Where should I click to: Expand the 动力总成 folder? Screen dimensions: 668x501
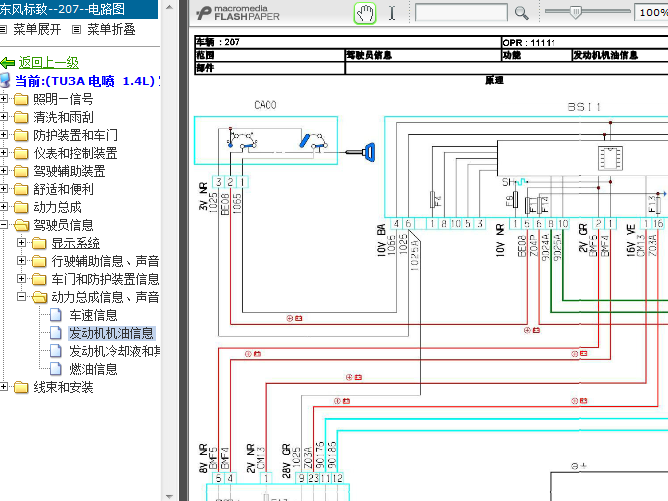pos(4,207)
